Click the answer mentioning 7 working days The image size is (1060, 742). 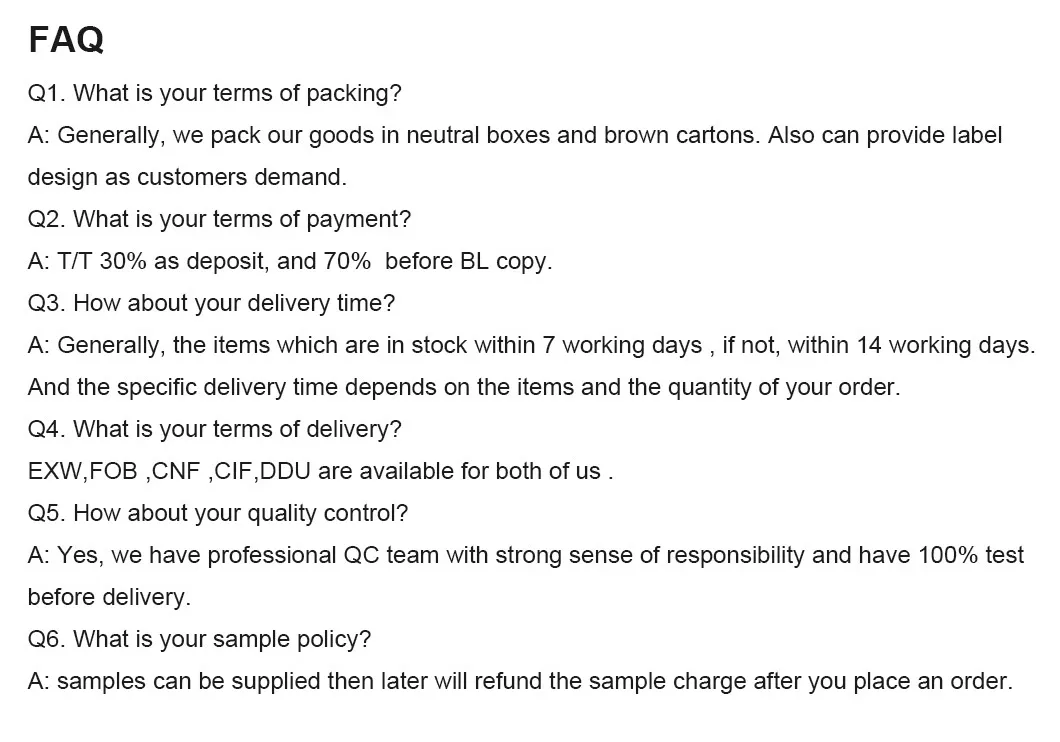tap(531, 345)
